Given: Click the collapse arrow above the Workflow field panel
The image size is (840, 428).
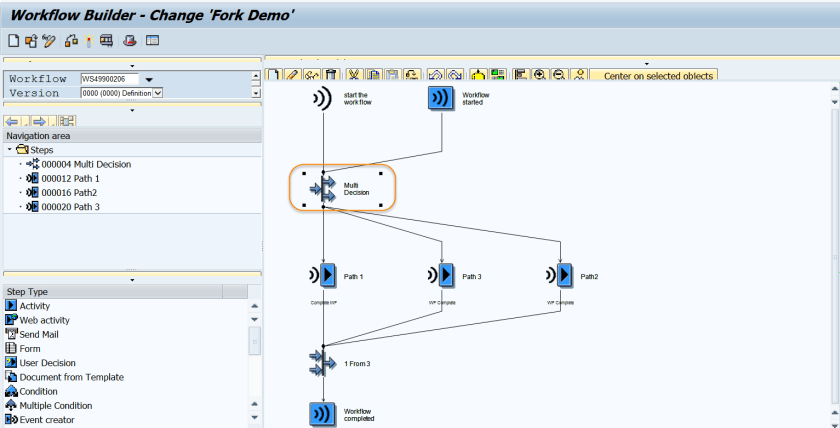Looking at the screenshot, I should click(132, 66).
